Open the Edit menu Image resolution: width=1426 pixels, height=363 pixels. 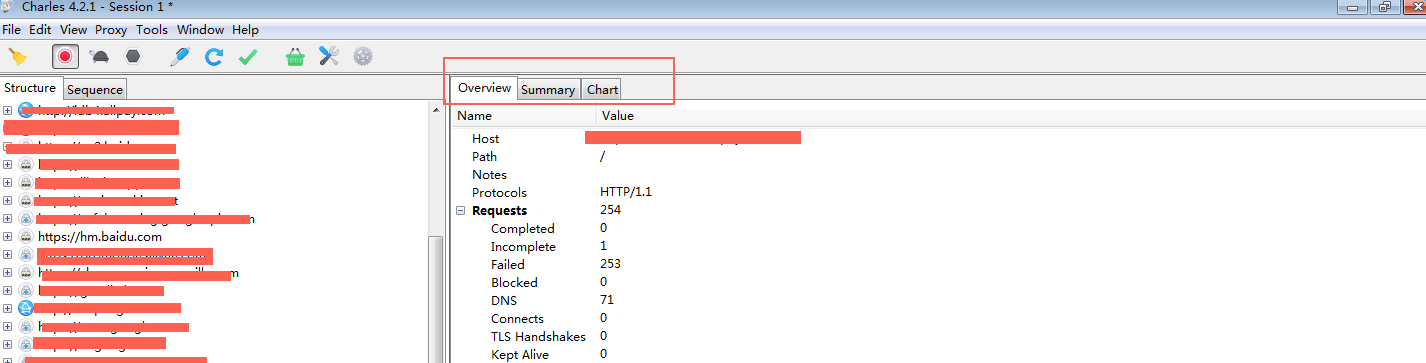(40, 30)
